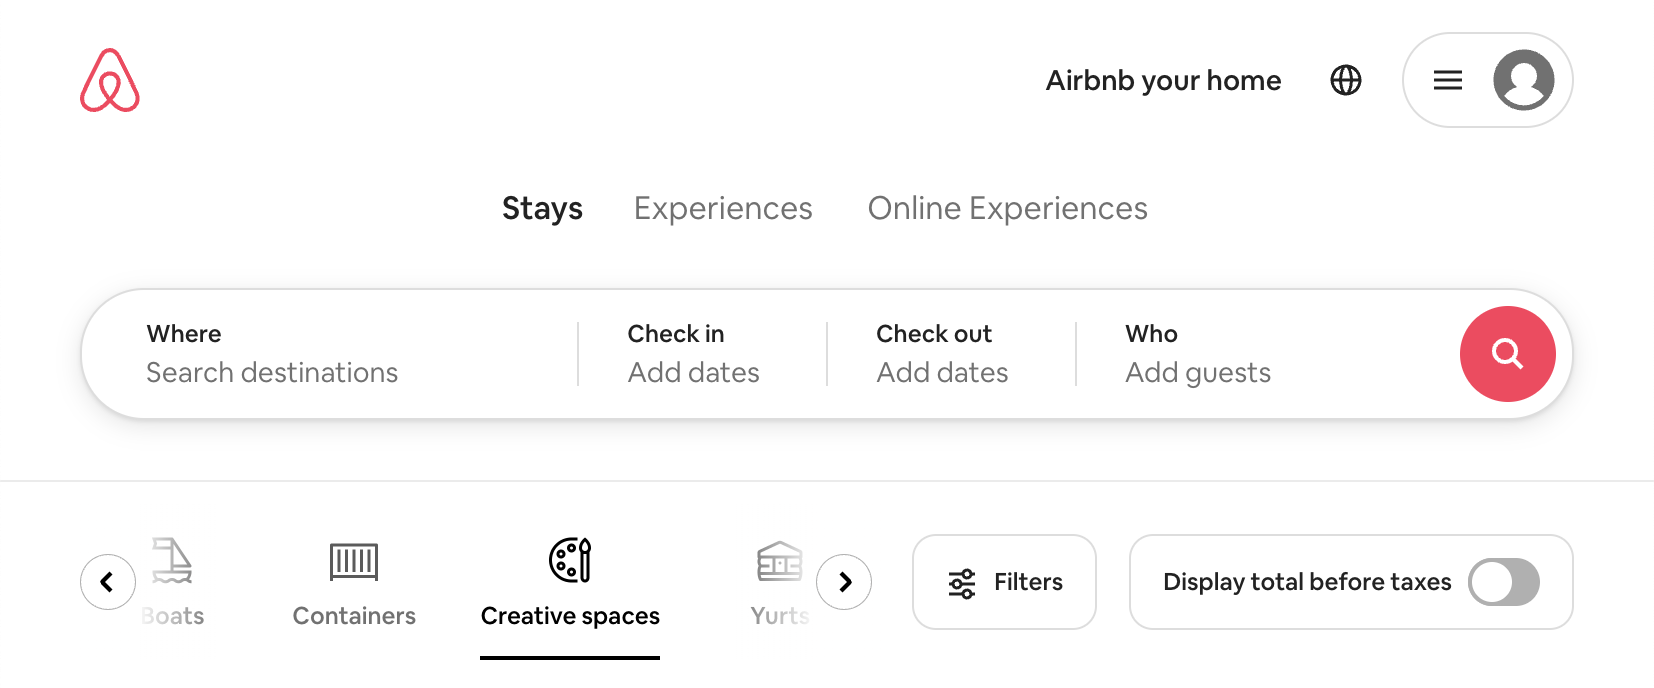The height and width of the screenshot is (688, 1654).
Task: Click the user profile avatar
Action: click(1523, 80)
